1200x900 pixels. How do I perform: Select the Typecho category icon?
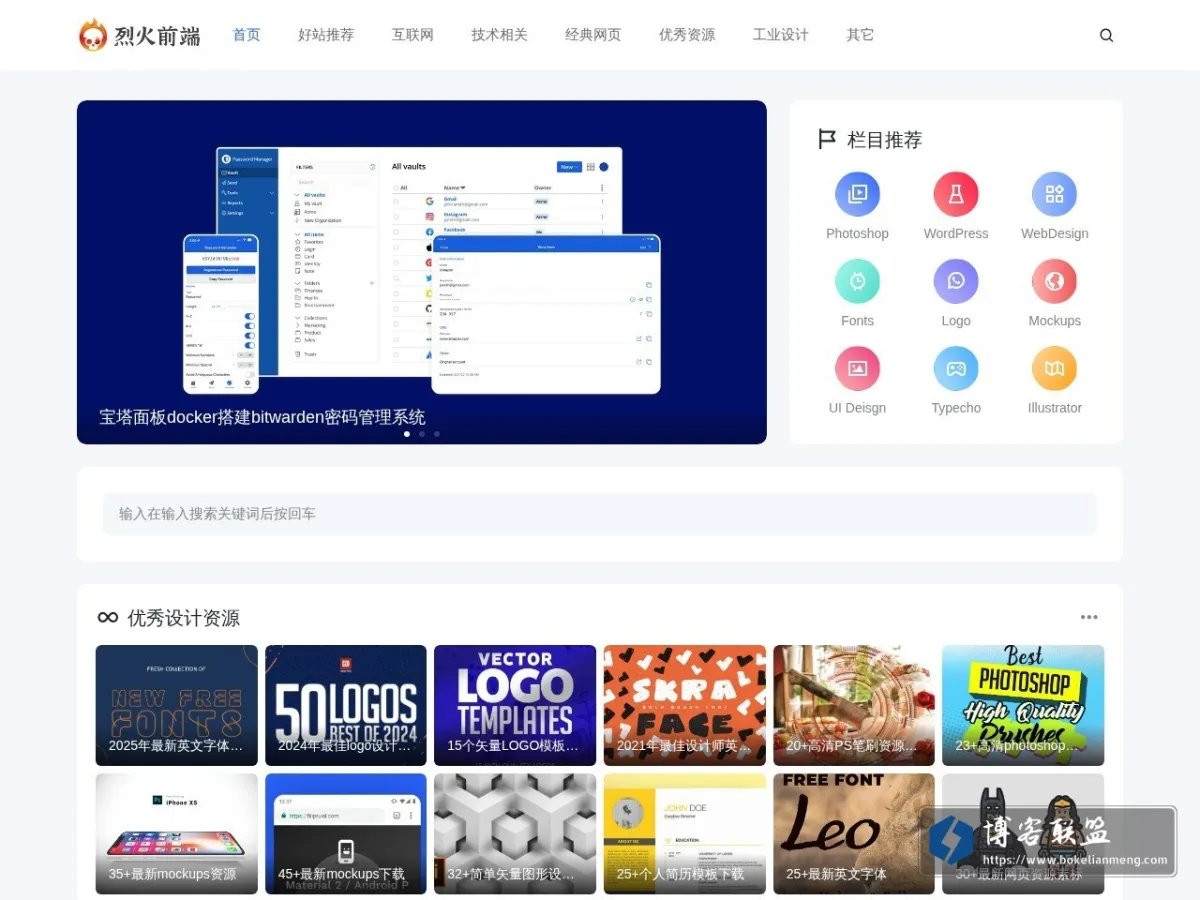(x=956, y=368)
